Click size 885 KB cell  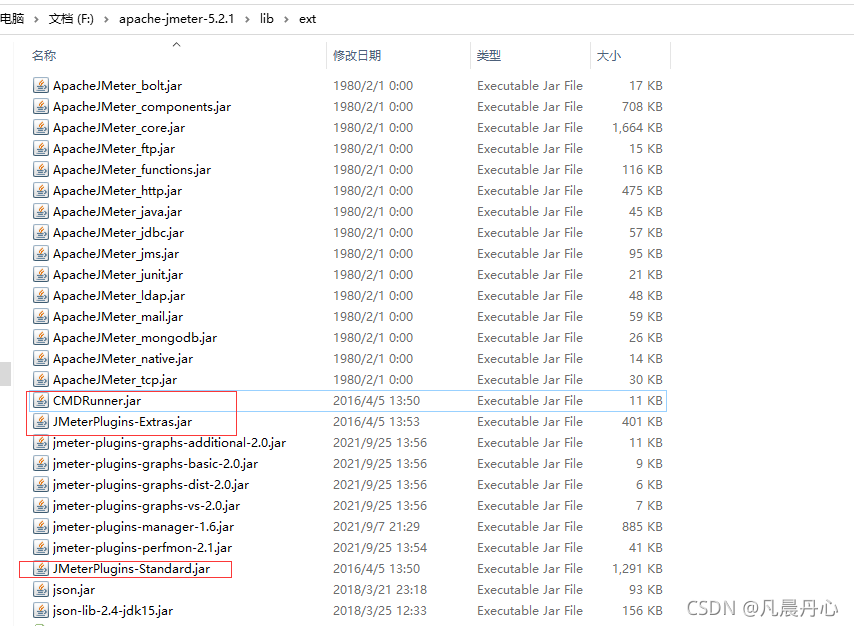642,526
